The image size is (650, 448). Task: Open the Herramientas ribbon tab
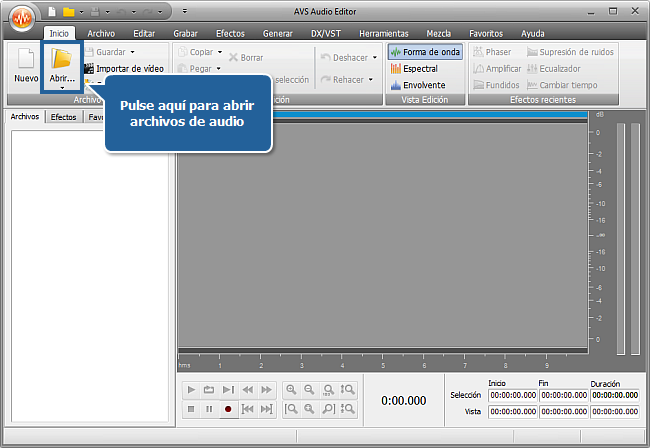(382, 33)
